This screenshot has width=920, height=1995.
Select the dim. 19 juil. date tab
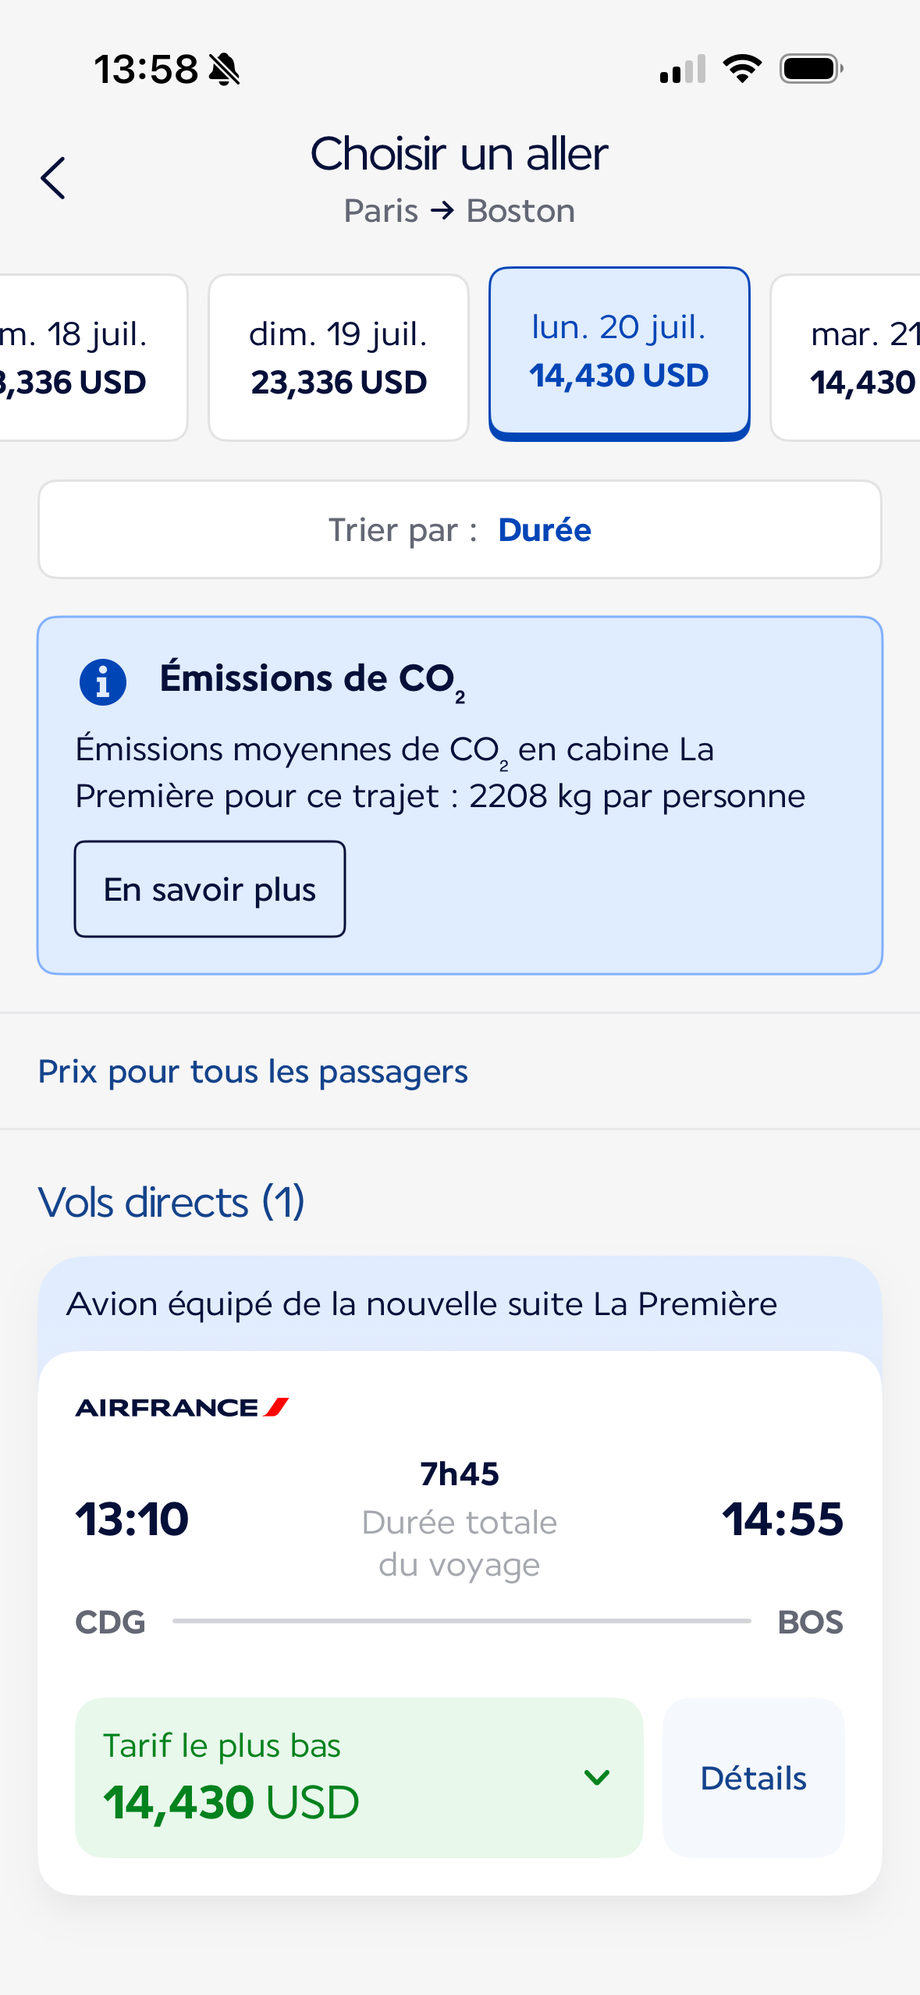pyautogui.click(x=339, y=357)
